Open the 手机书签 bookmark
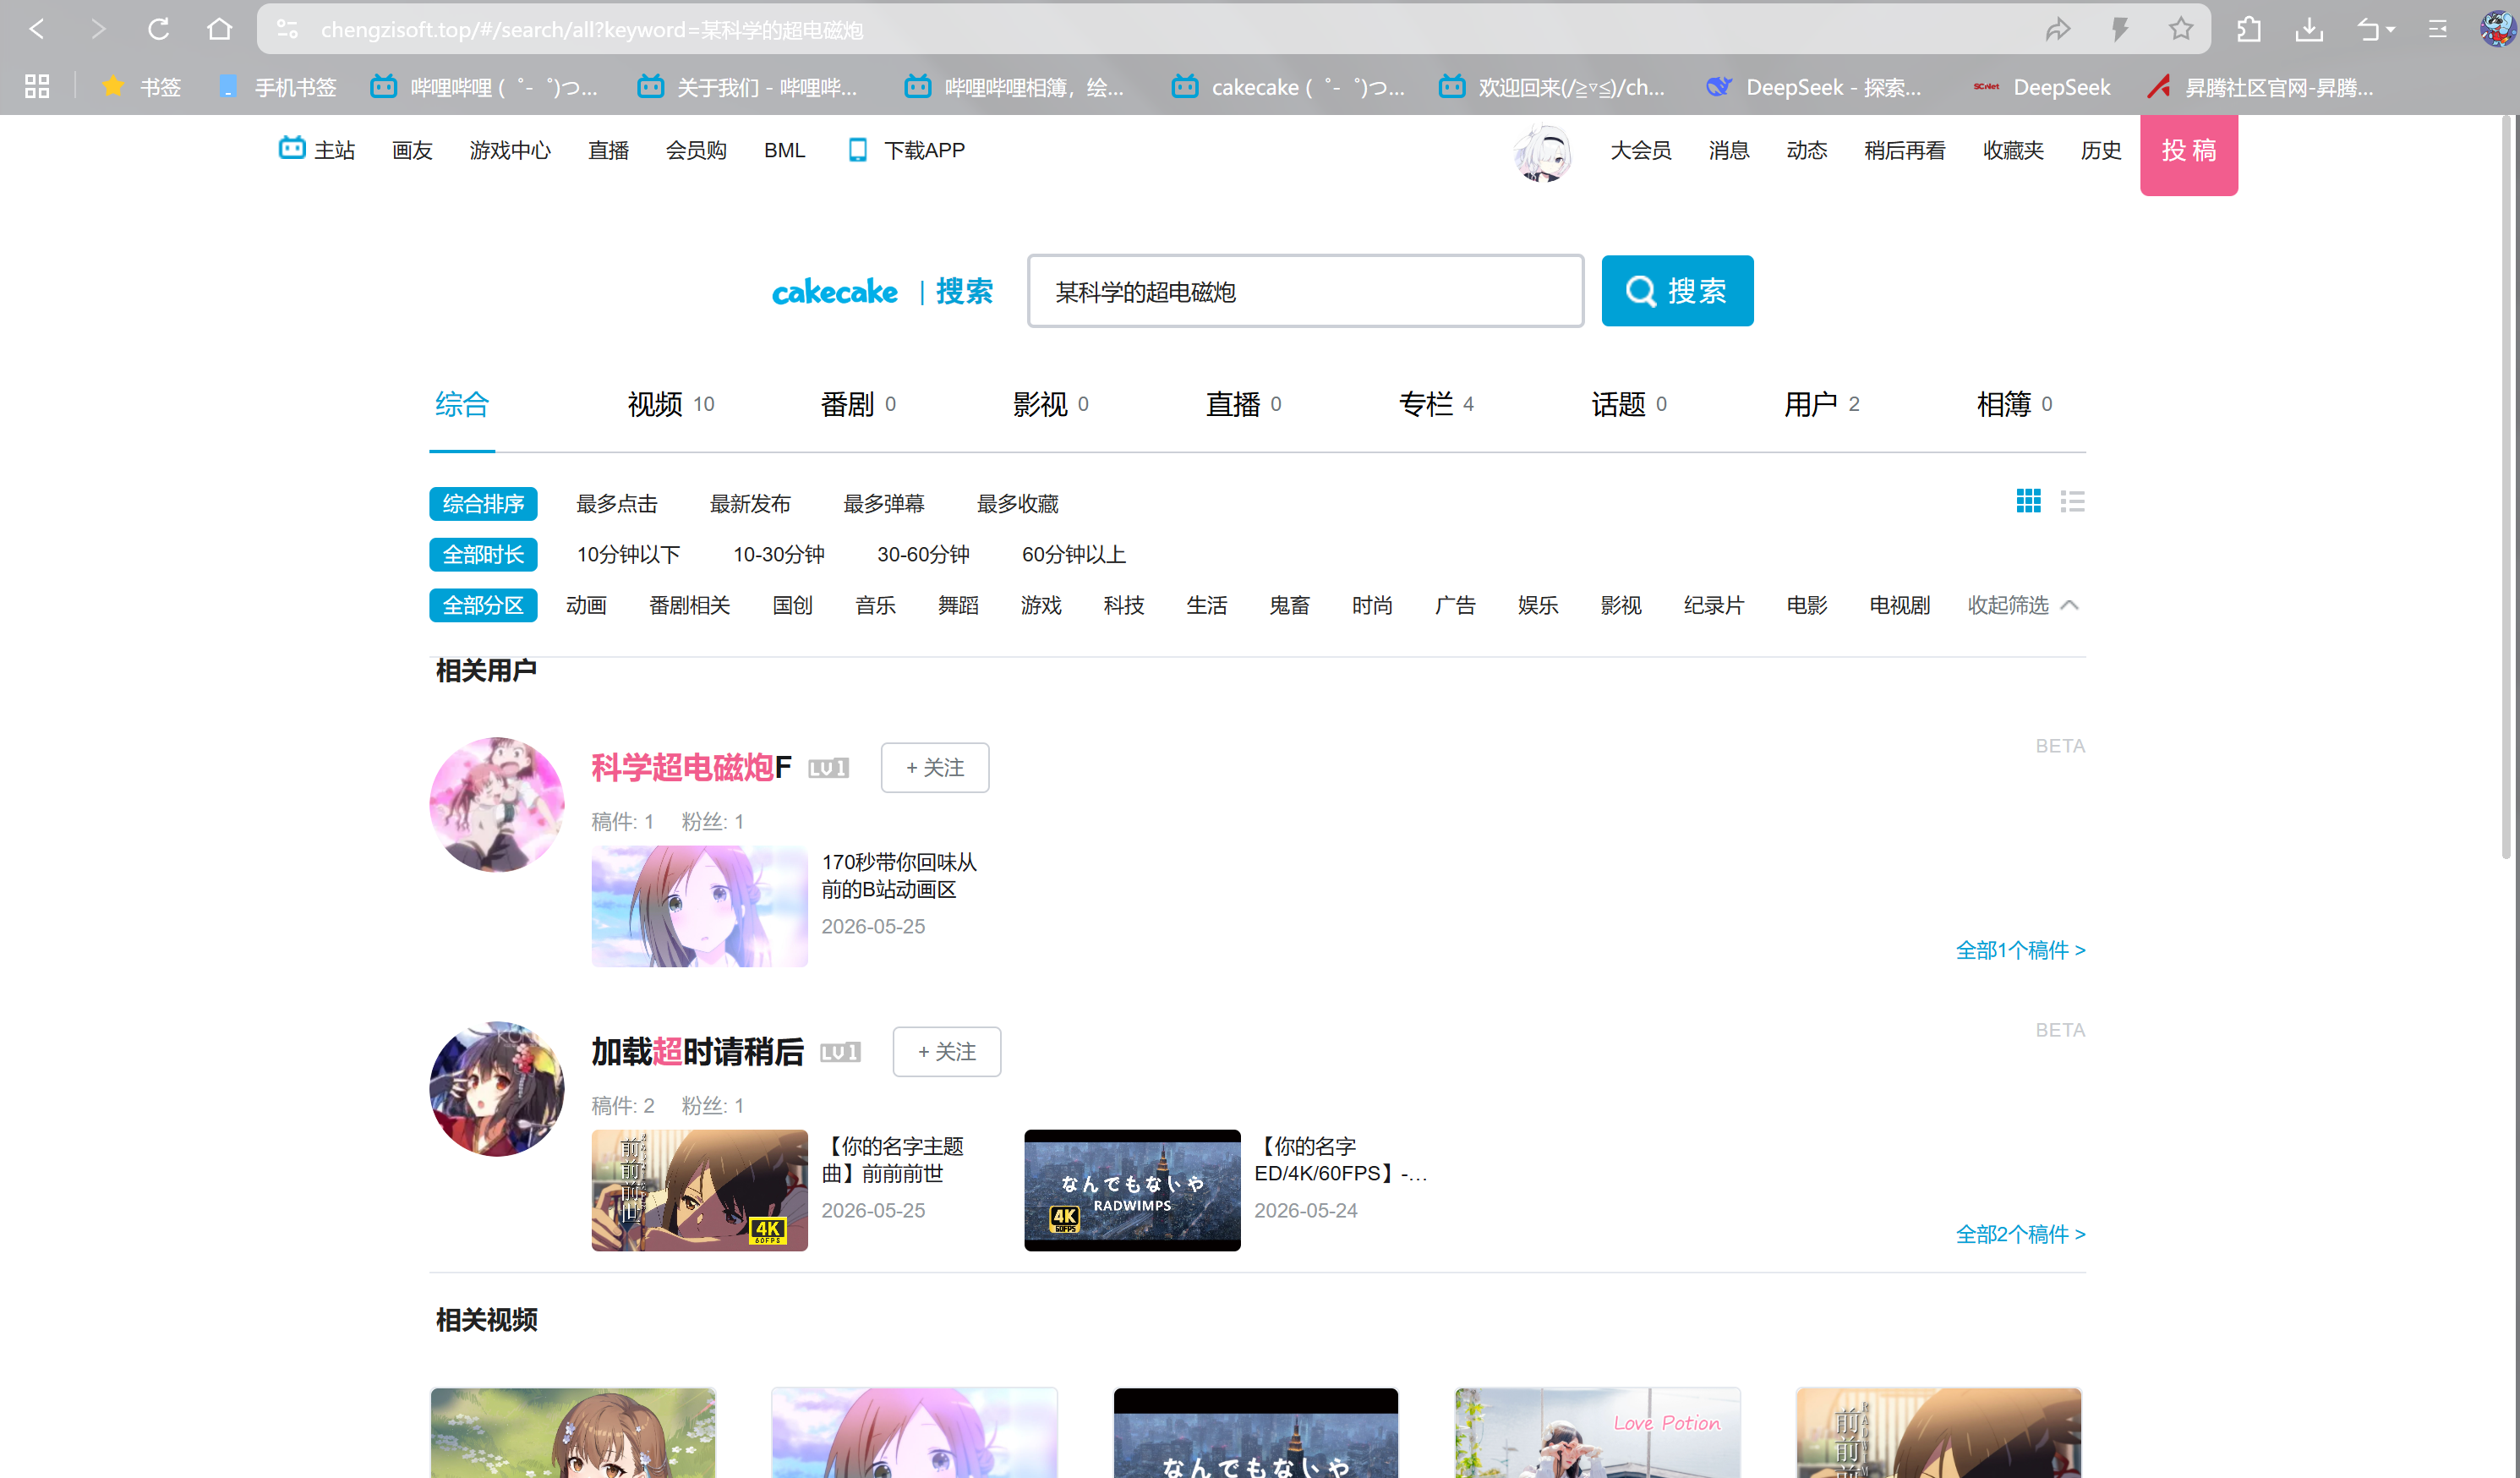This screenshot has width=2520, height=1478. click(x=277, y=87)
